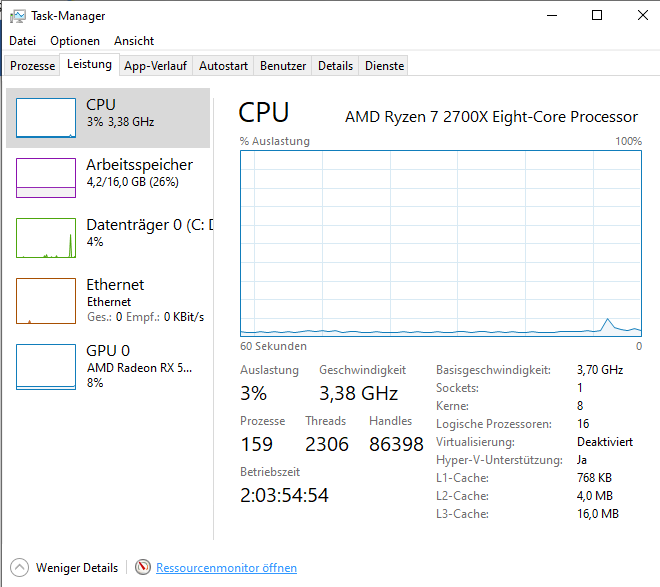Open the Optionen menu
Image resolution: width=660 pixels, height=587 pixels.
(75, 41)
